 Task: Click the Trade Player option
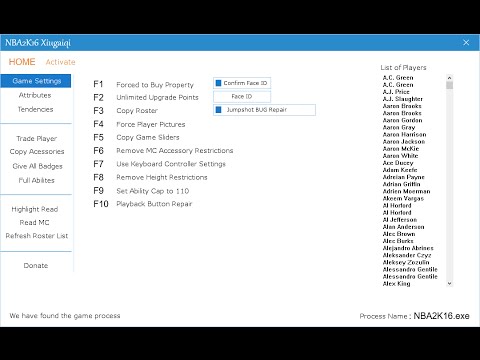tap(37, 138)
